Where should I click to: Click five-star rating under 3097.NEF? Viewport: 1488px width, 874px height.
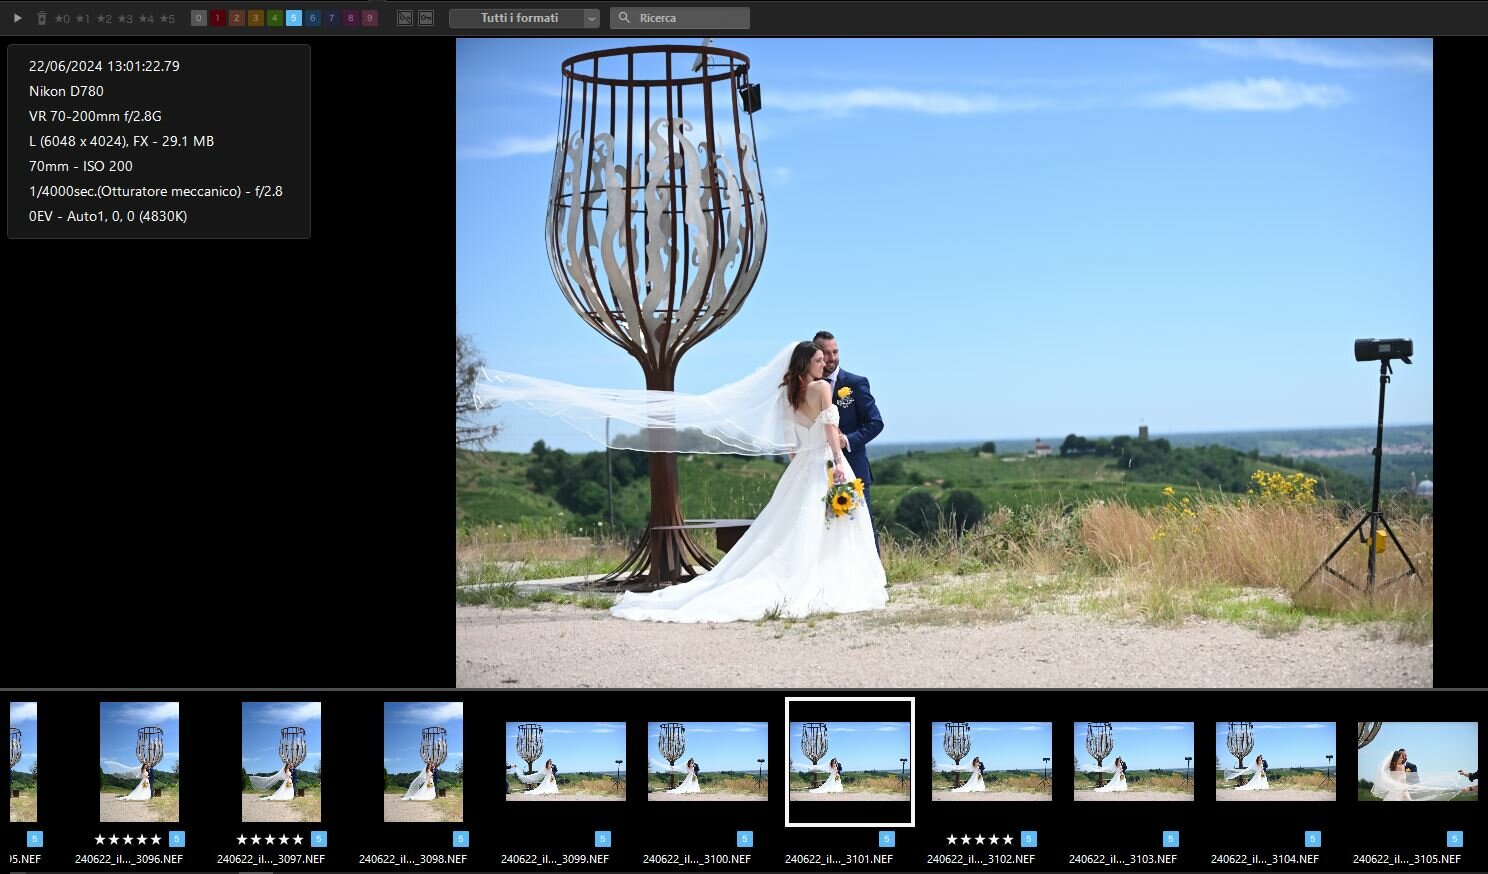coord(269,839)
